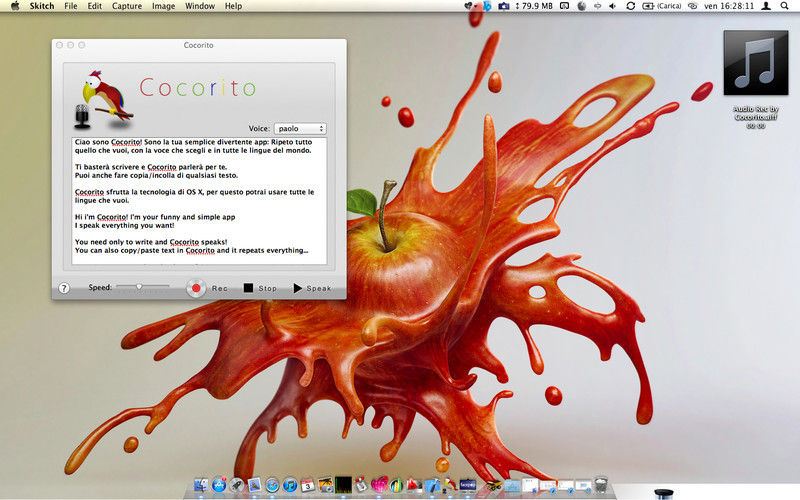The height and width of the screenshot is (500, 800).
Task: Click the circular sync arrows menu bar icon
Action: (631, 6)
